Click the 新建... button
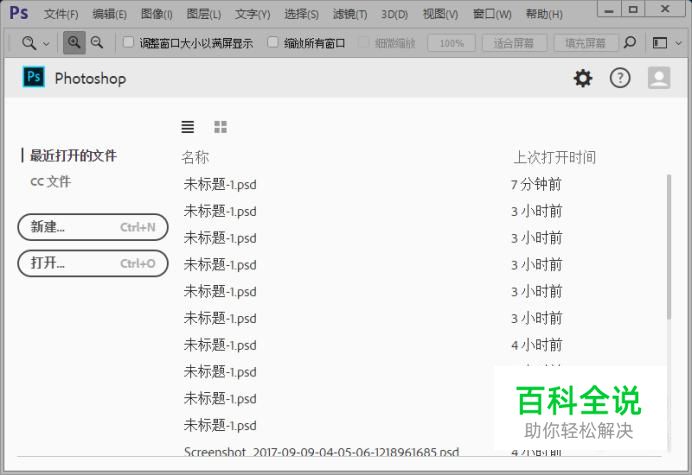 pos(93,227)
